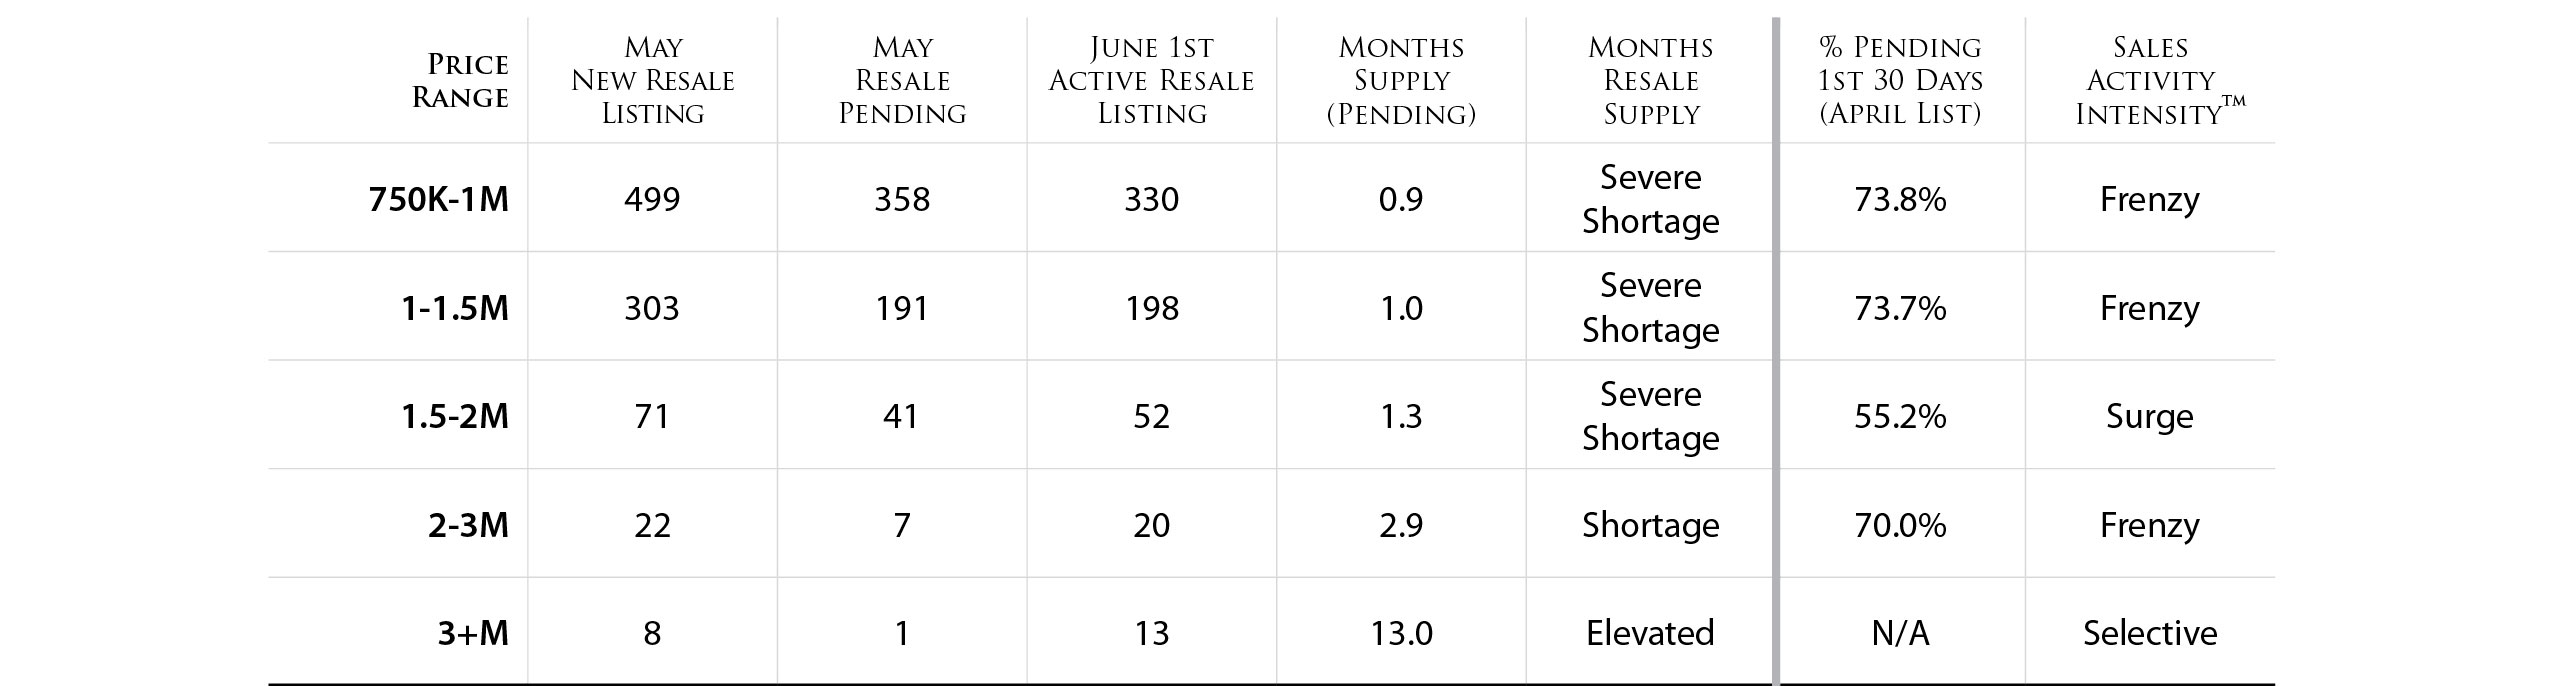Screen dimensions: 2550x686
Task: Select the May New Resale Listing header
Action: click(653, 81)
